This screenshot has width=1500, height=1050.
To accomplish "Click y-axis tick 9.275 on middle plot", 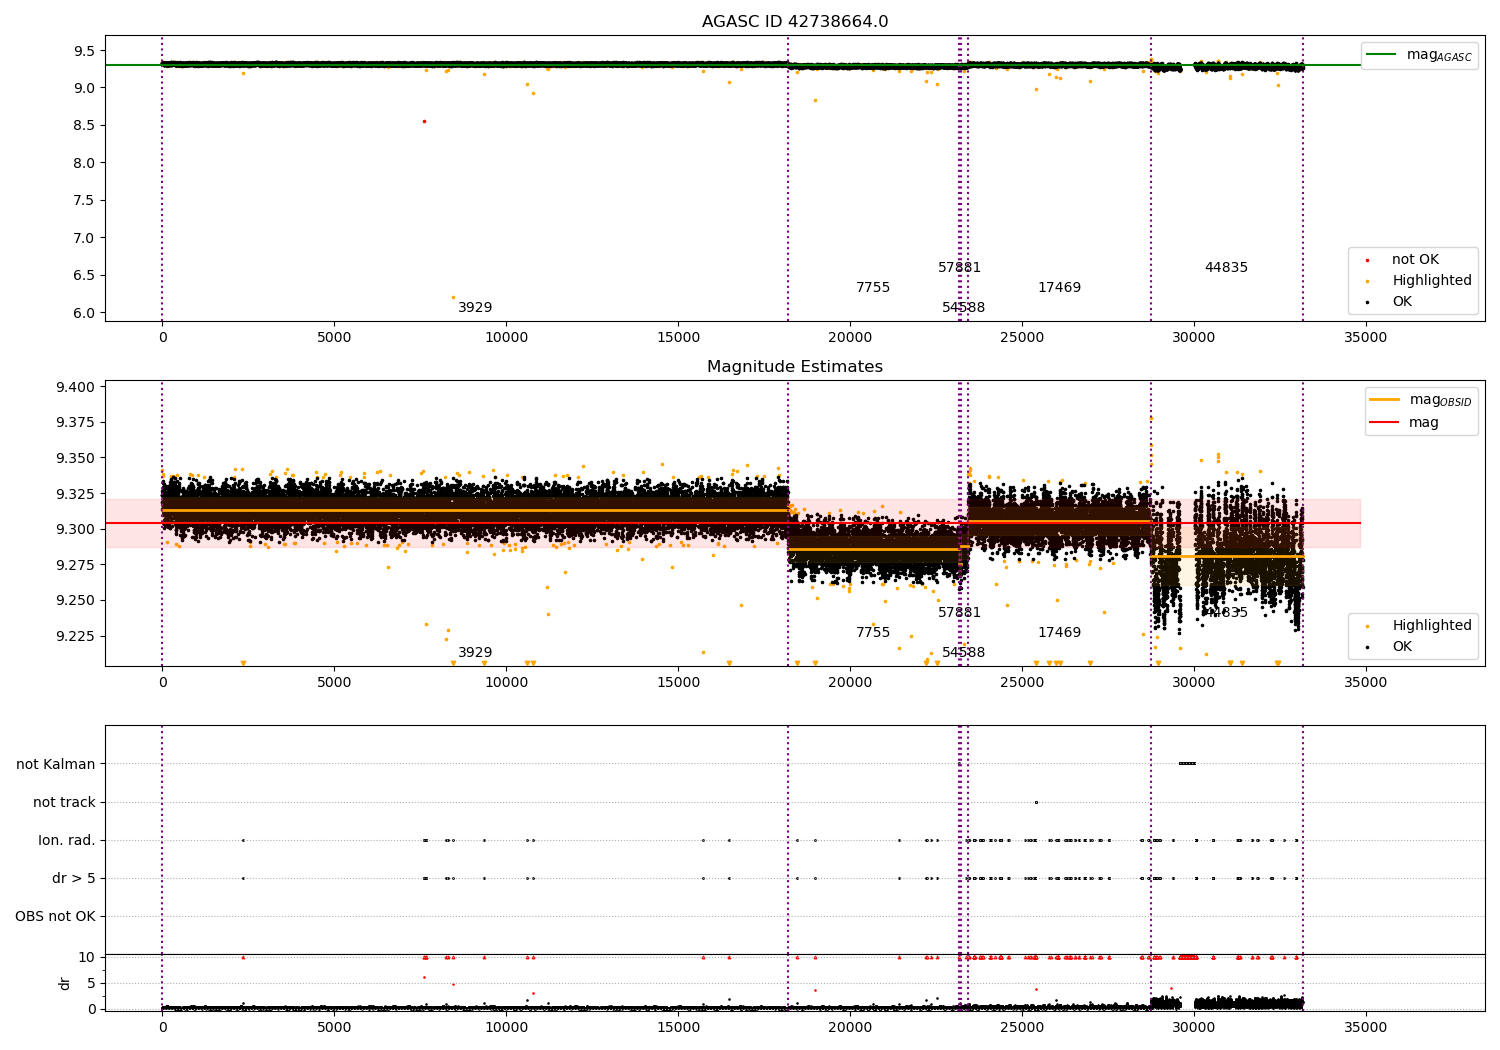I will click(x=76, y=565).
